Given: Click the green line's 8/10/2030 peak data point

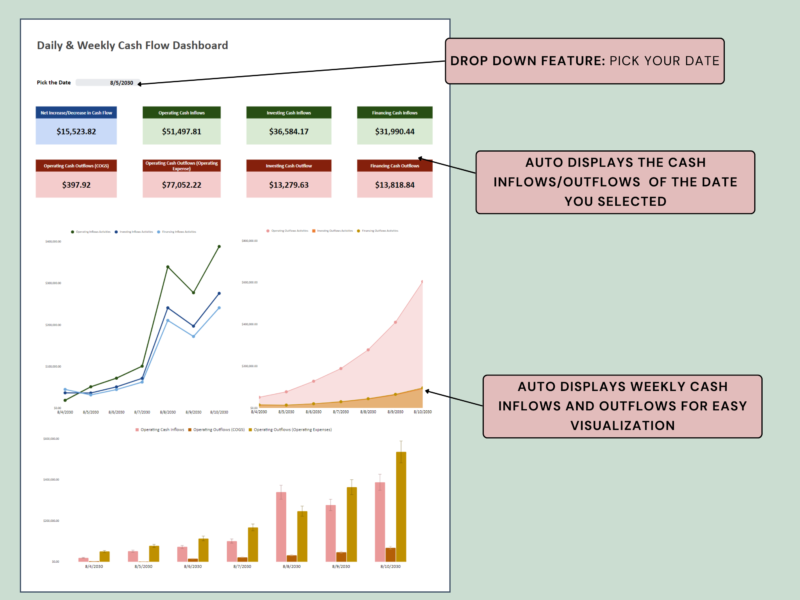Looking at the screenshot, I should [219, 246].
